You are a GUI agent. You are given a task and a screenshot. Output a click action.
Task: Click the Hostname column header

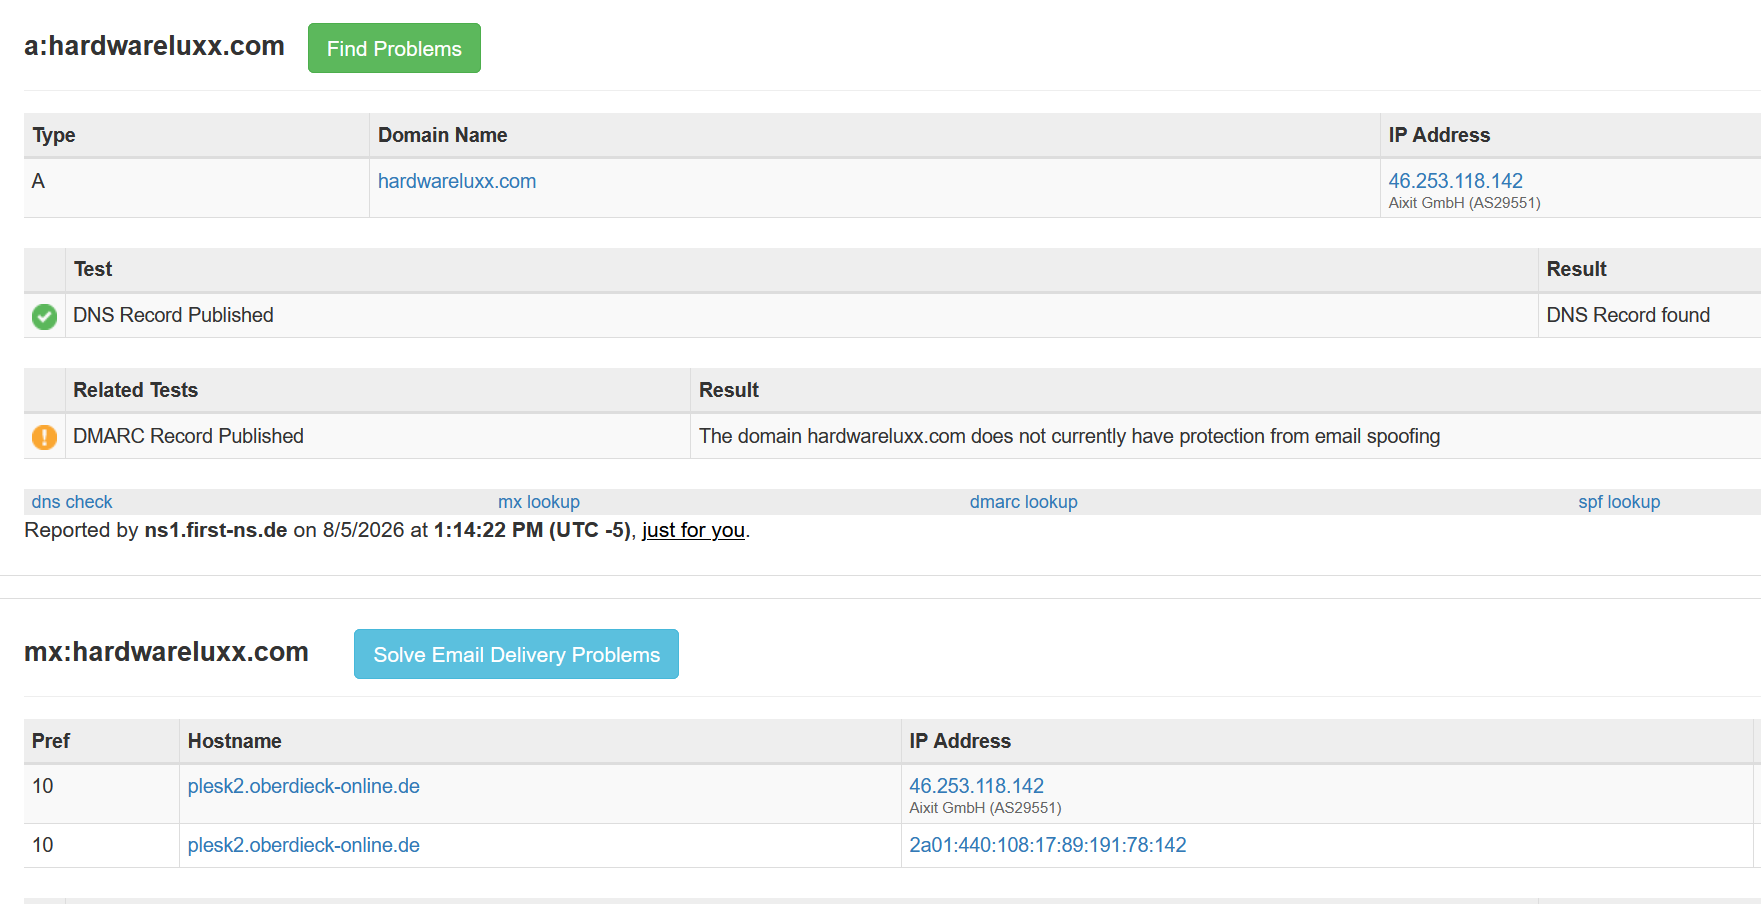click(235, 741)
